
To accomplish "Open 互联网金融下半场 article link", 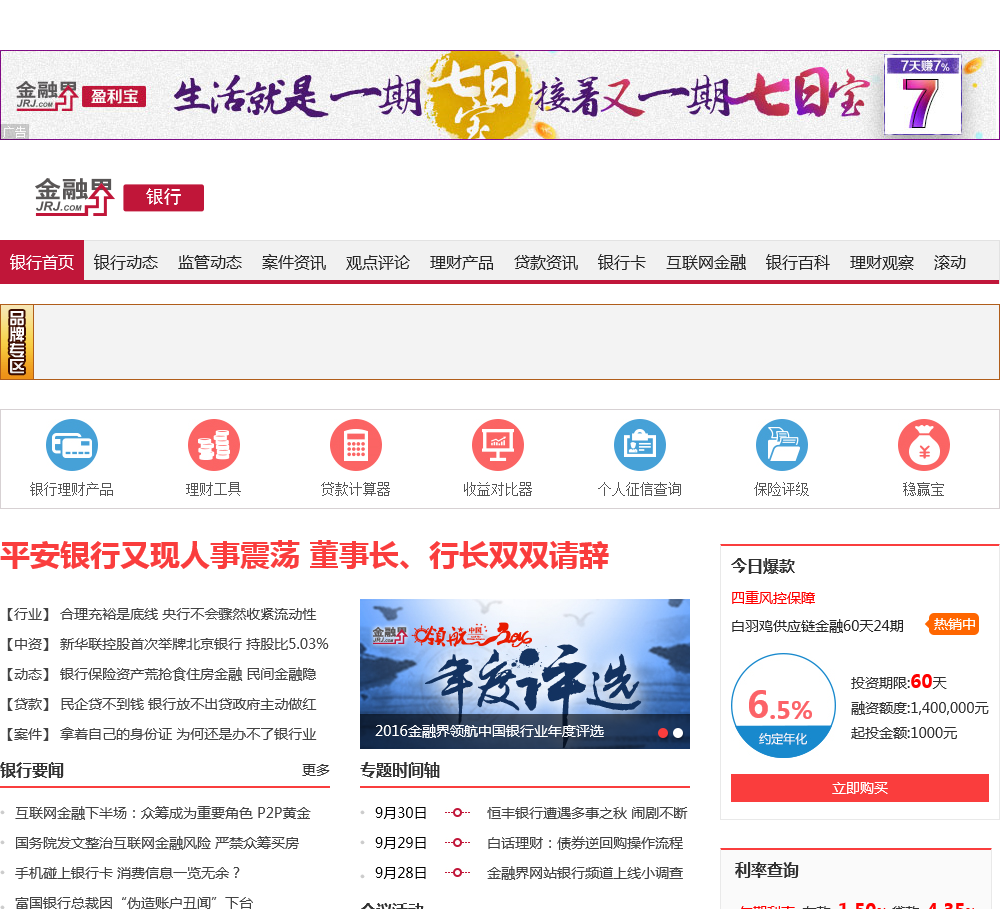I will 163,813.
